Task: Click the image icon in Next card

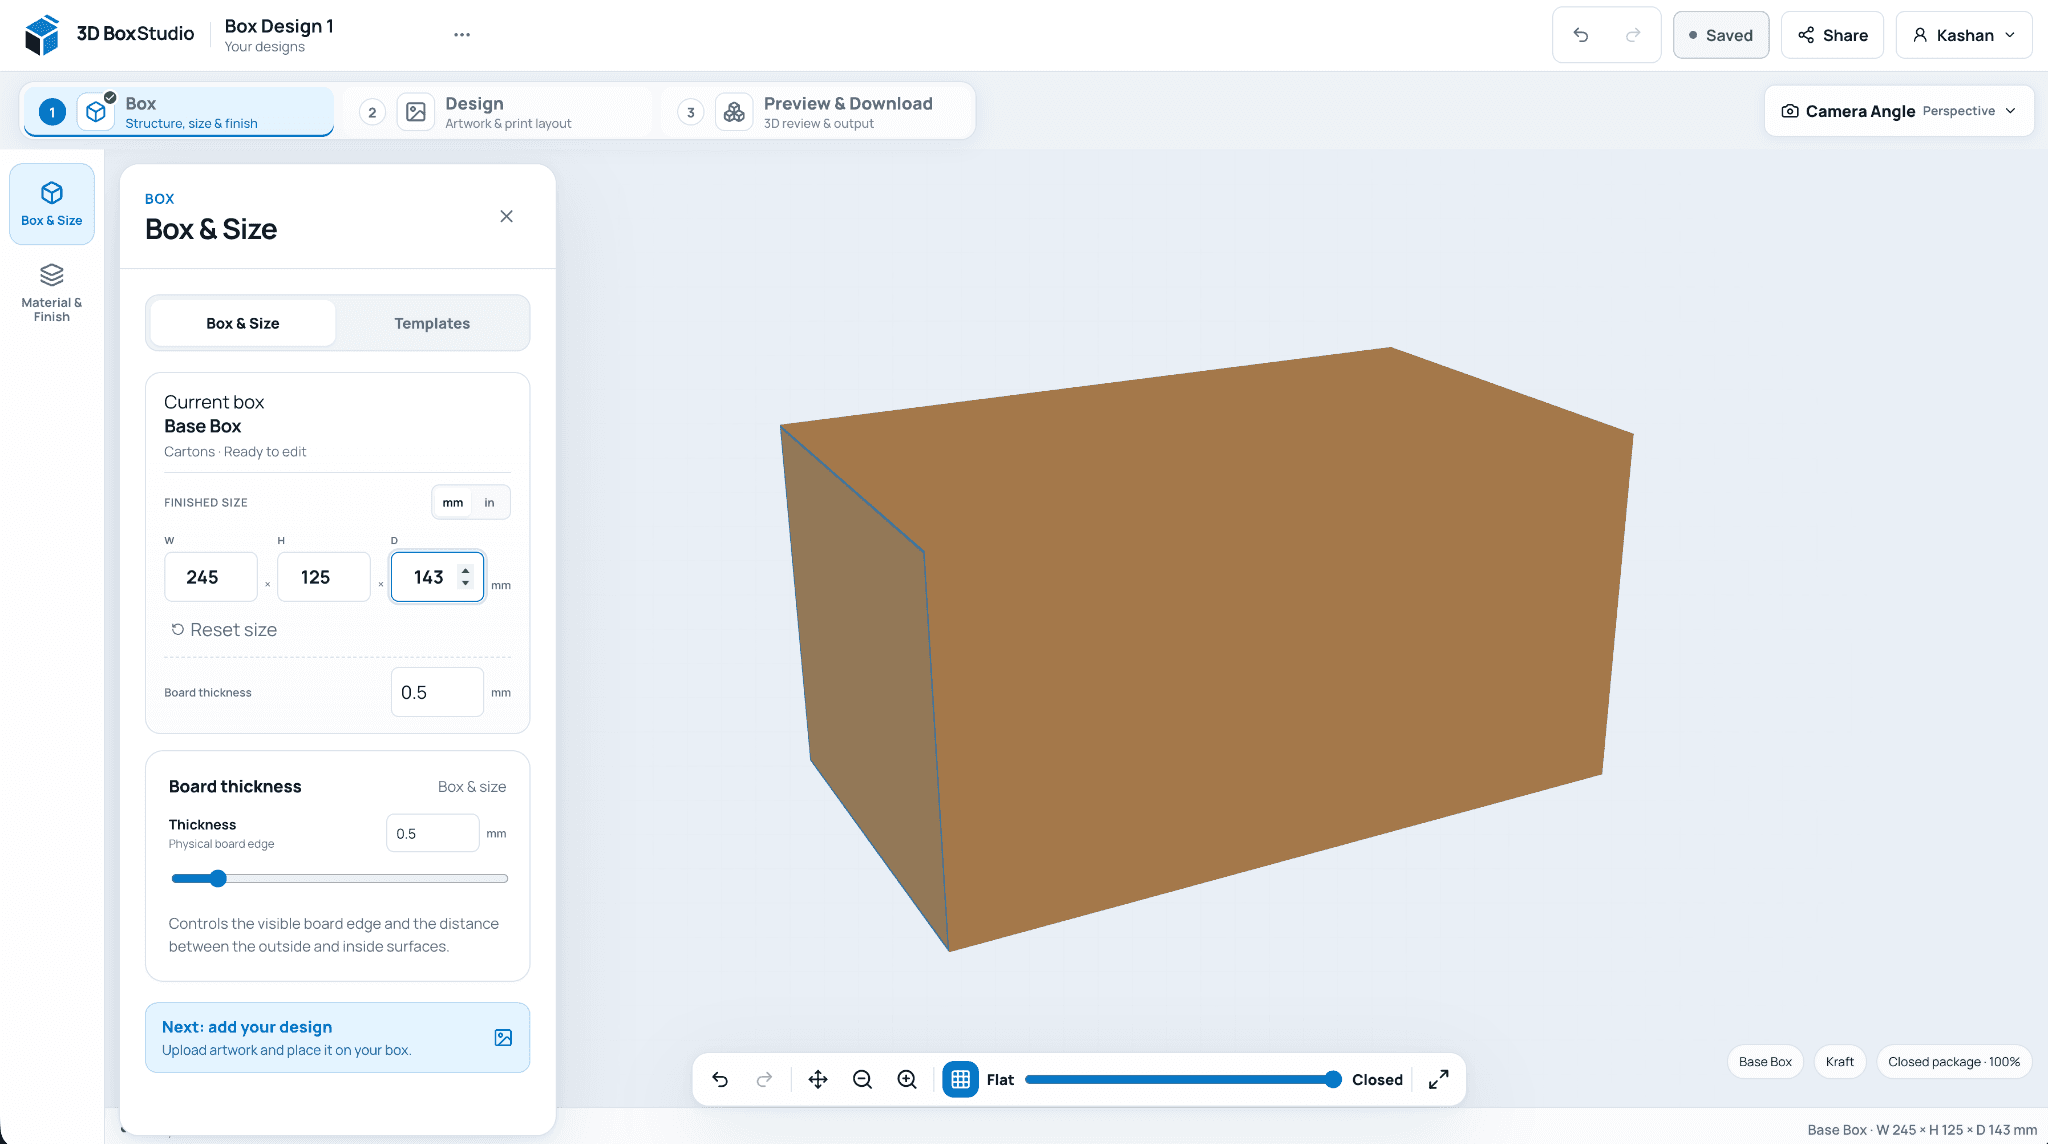Action: (504, 1038)
